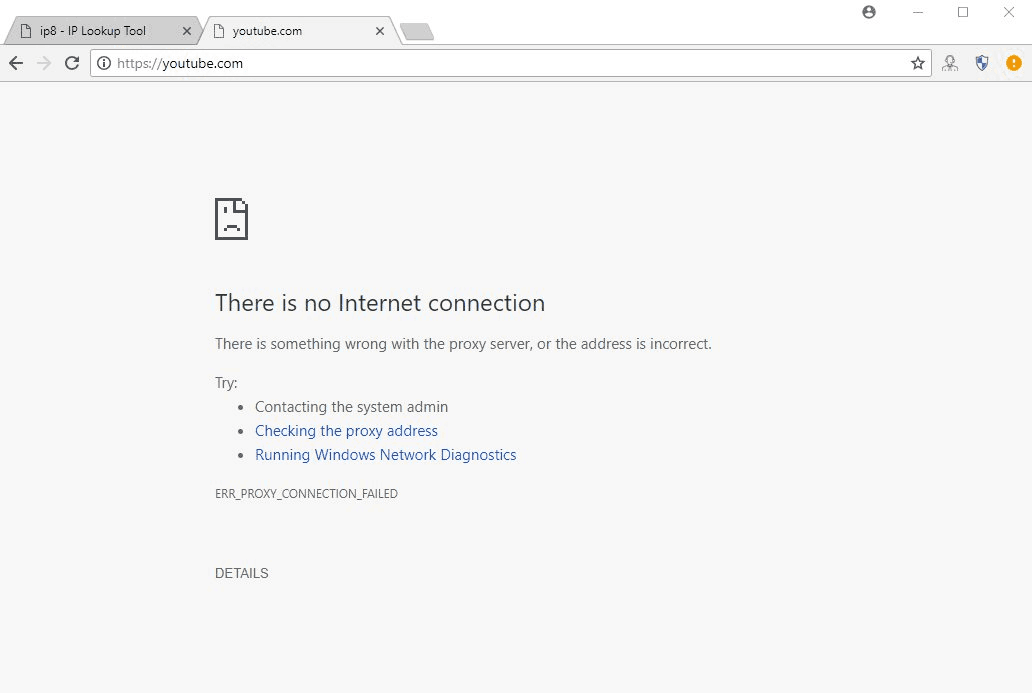The width and height of the screenshot is (1032, 693).
Task: Close the youtube.com tab
Action: [x=380, y=31]
